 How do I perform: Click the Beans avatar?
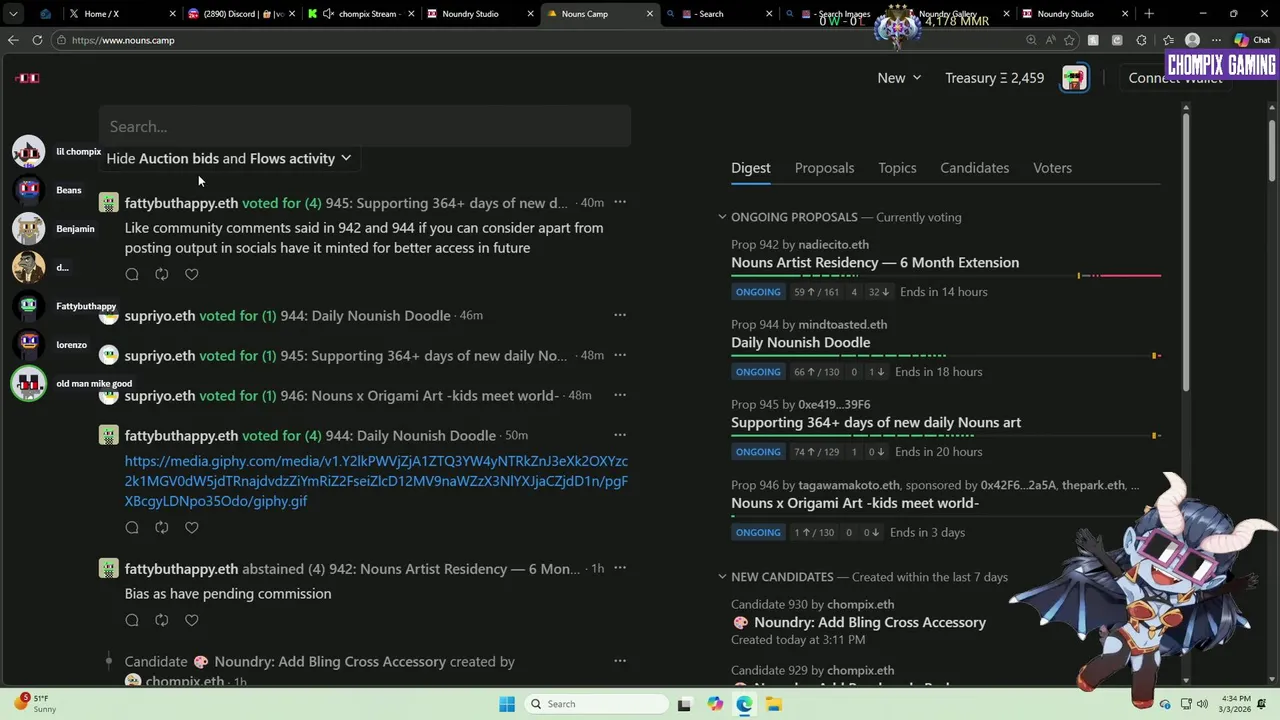point(28,190)
